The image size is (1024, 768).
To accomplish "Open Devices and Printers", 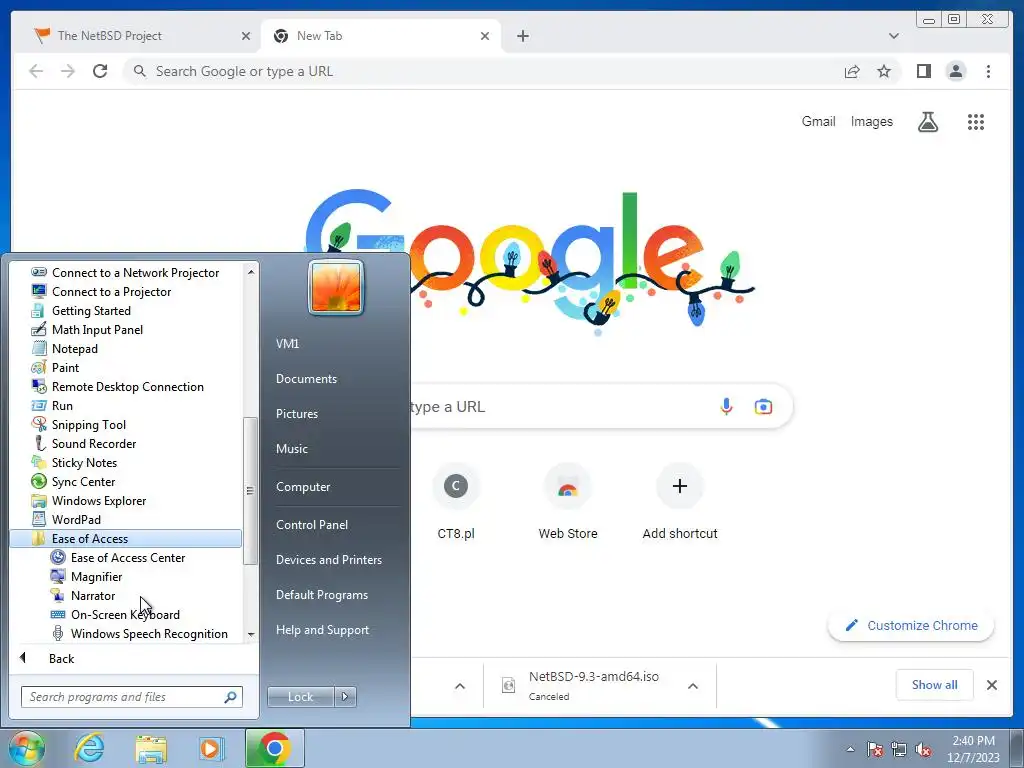I will [x=328, y=560].
